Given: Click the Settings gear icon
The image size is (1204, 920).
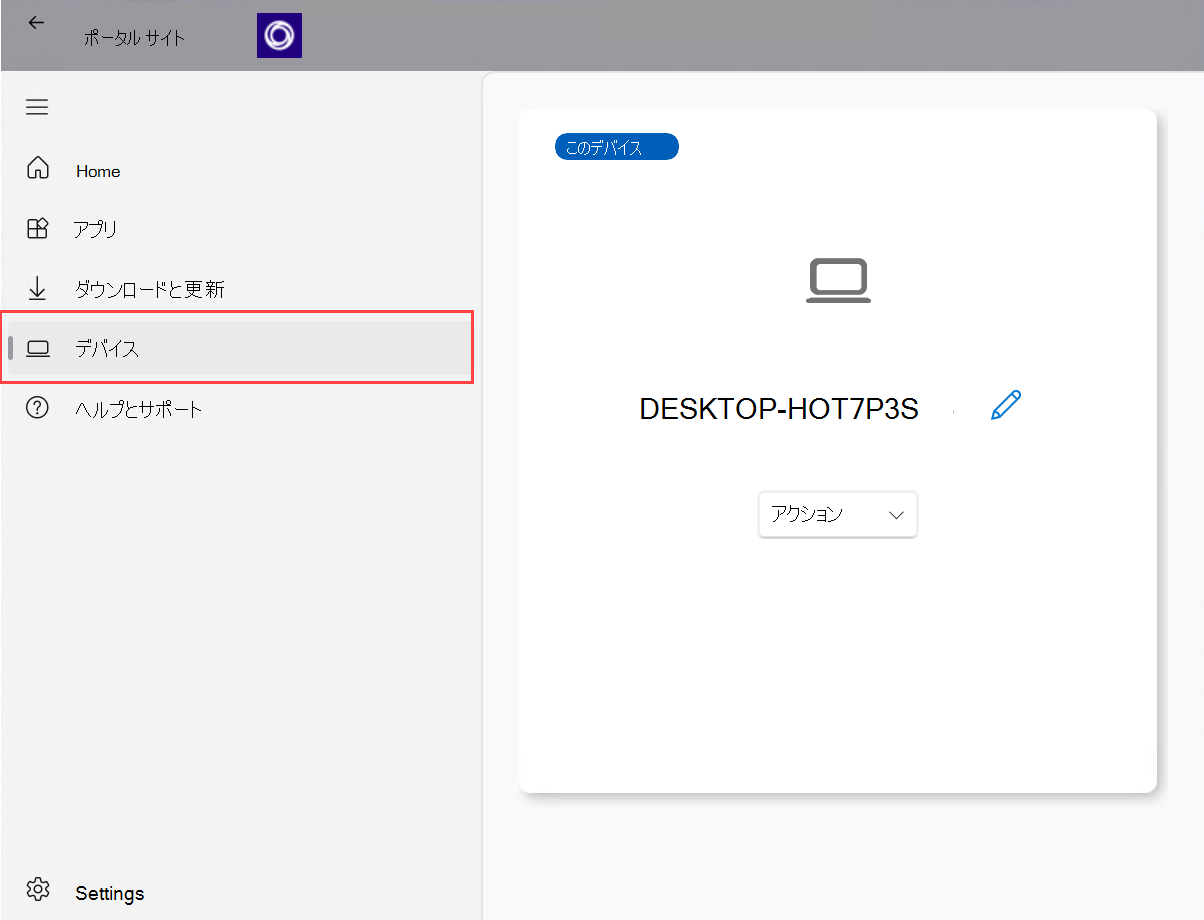Looking at the screenshot, I should tap(38, 889).
